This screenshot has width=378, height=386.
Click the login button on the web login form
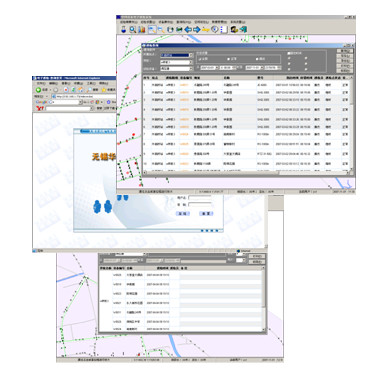[x=183, y=214]
